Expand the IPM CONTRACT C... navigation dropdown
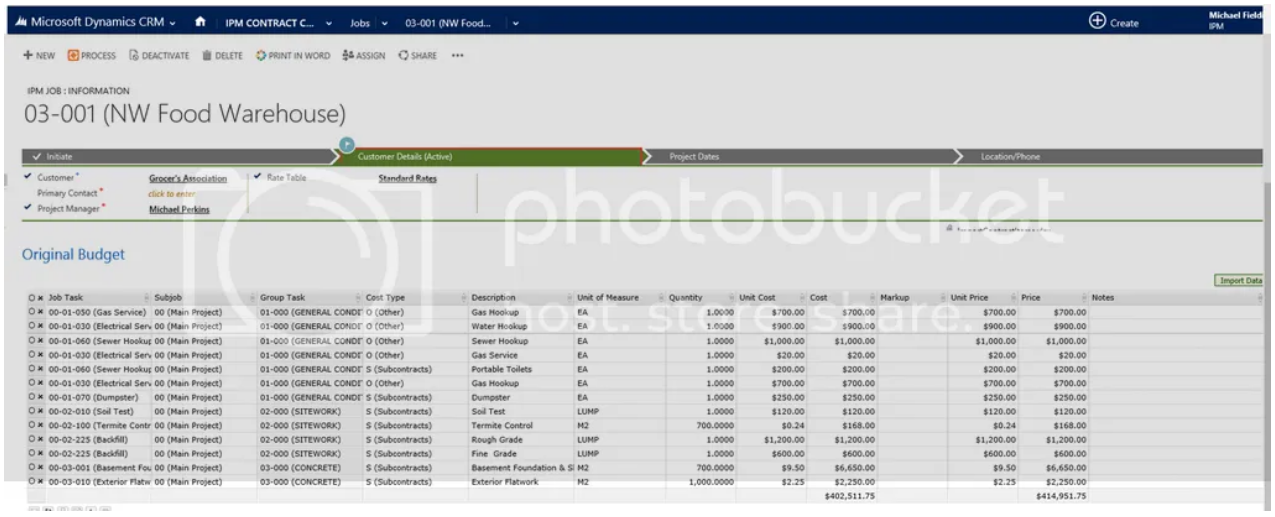 330,22
